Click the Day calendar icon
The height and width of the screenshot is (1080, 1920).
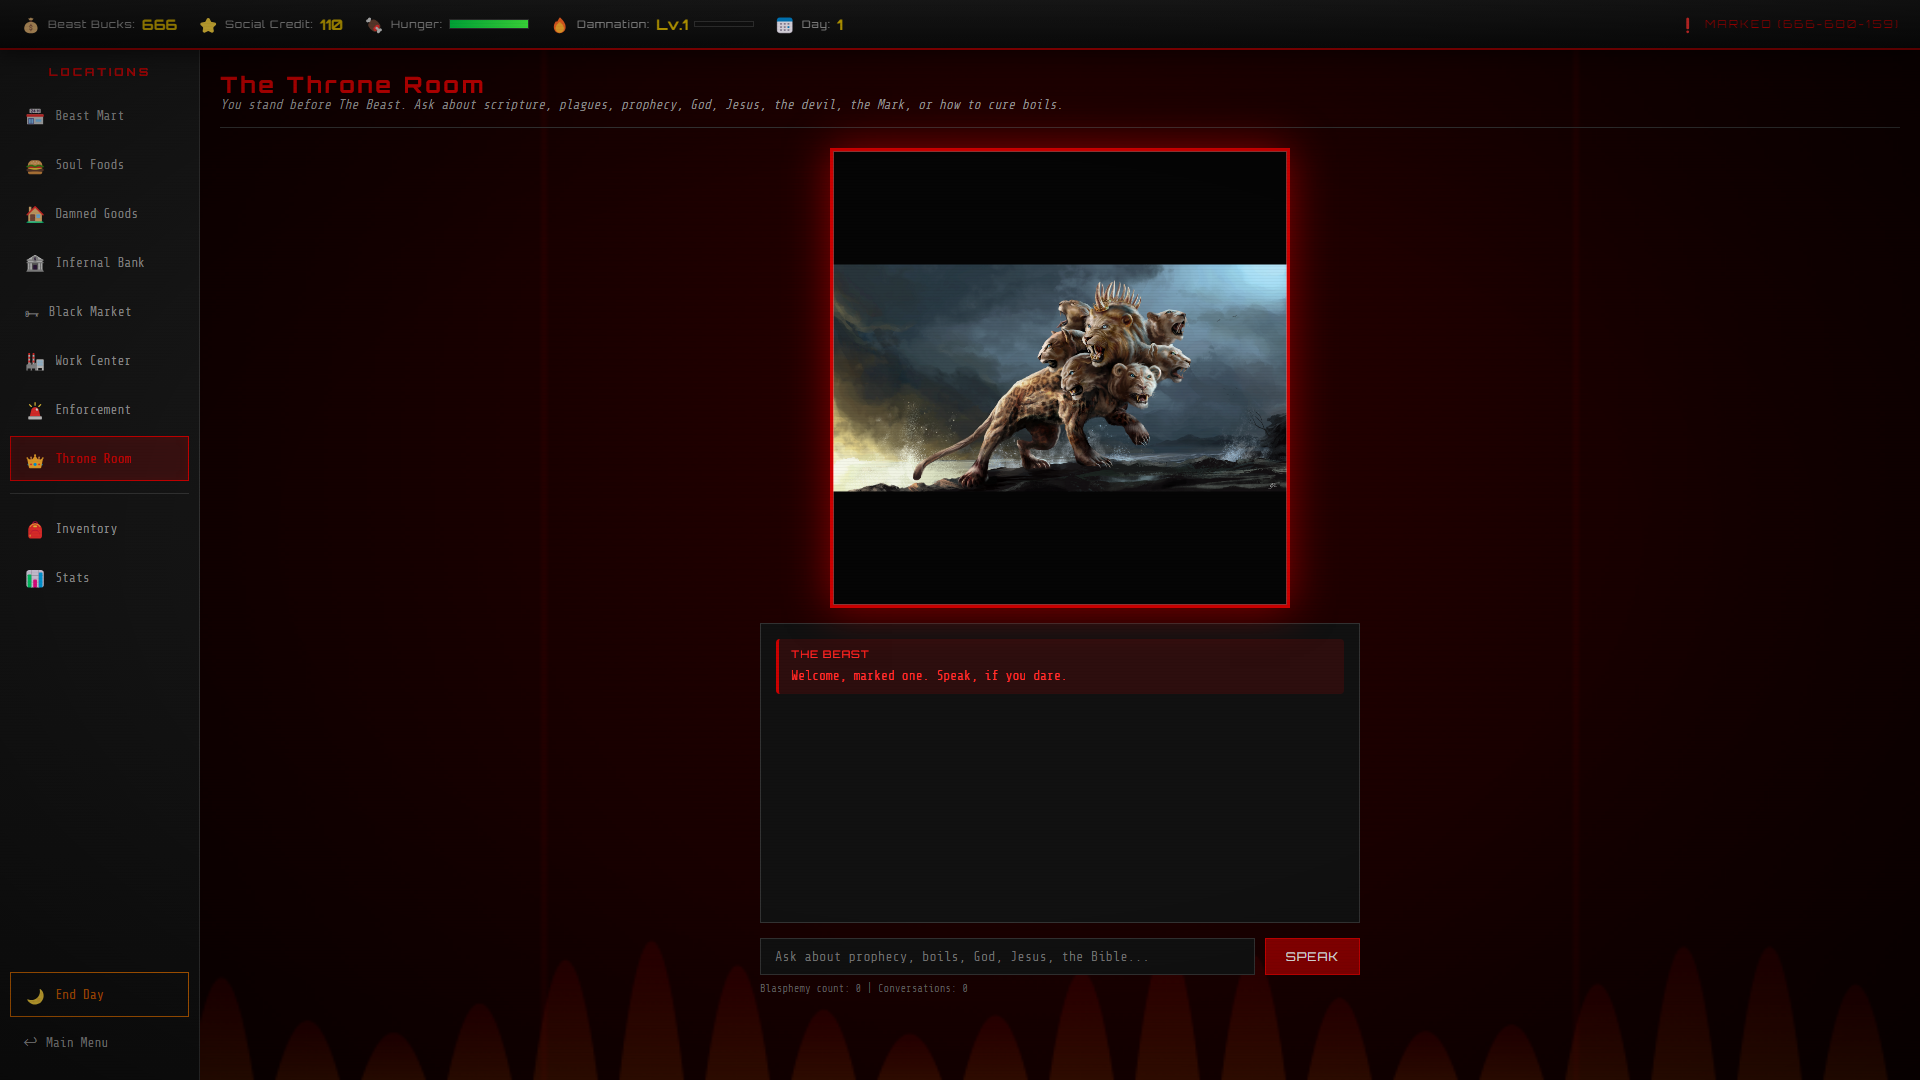tap(784, 25)
